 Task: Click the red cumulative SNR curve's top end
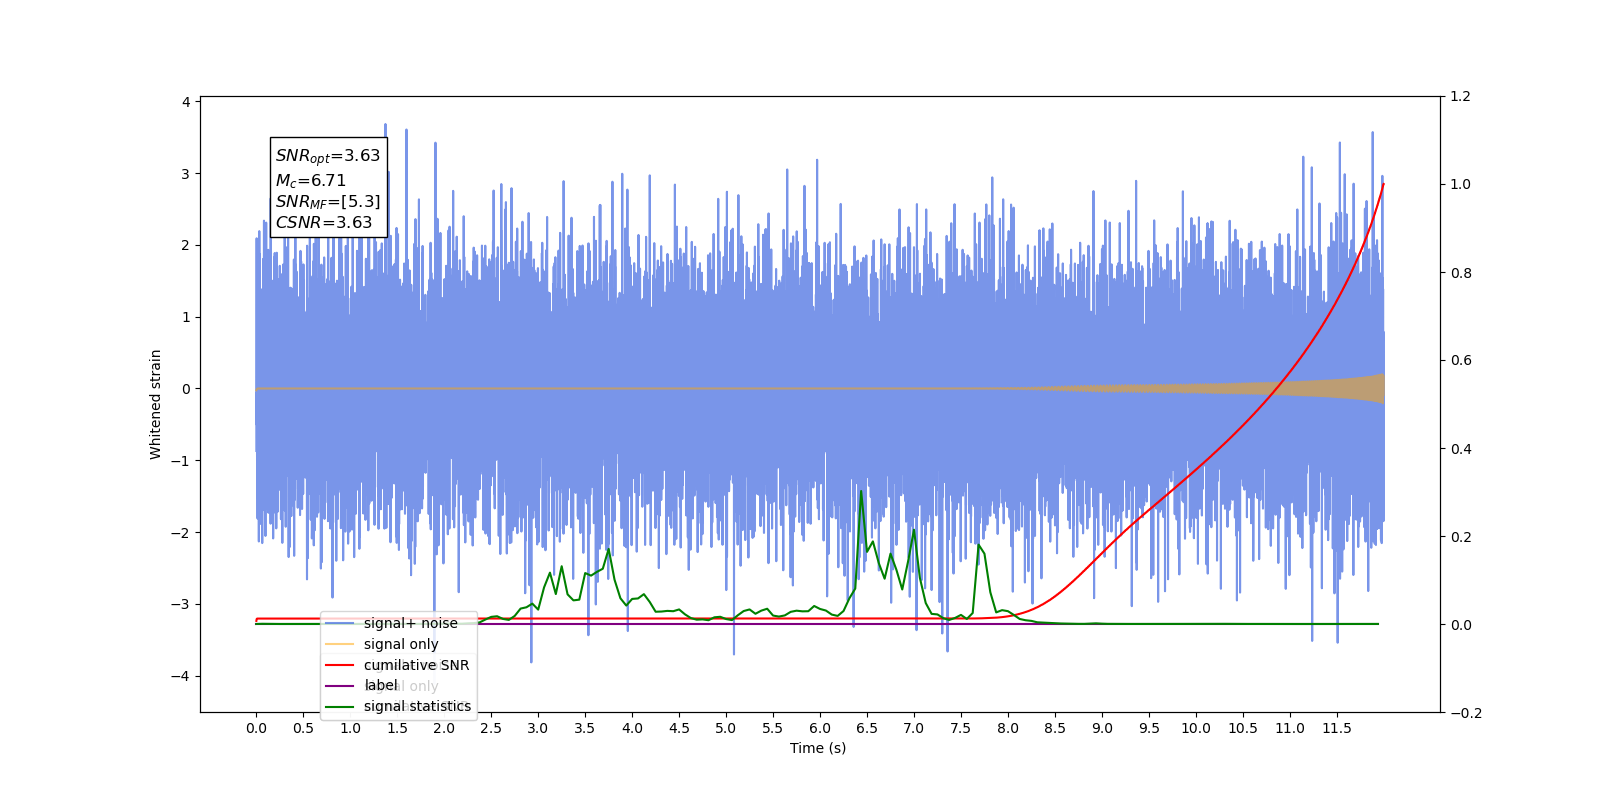tap(1383, 185)
